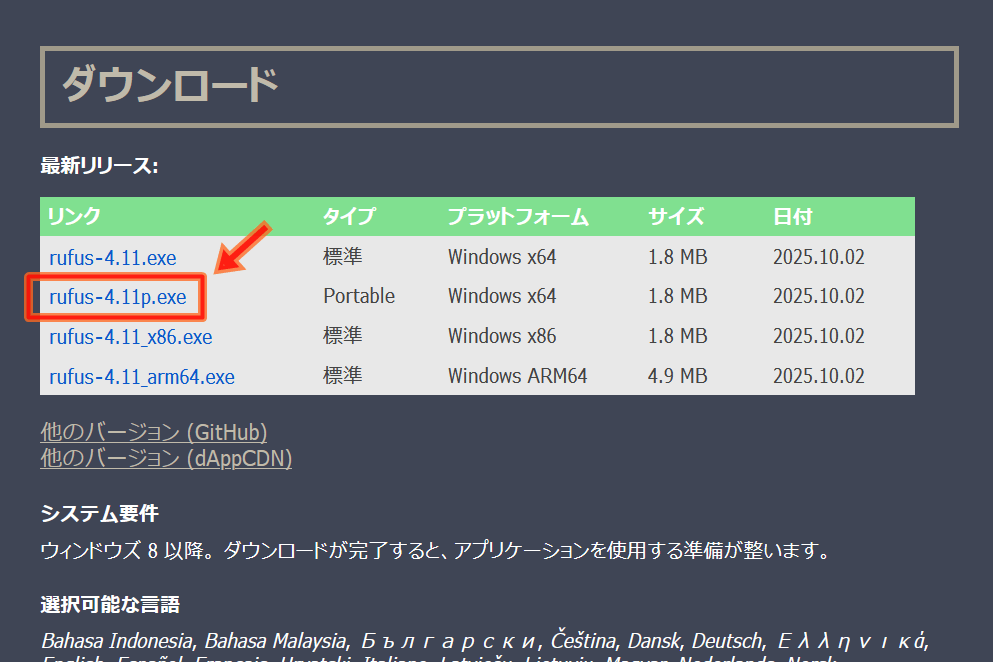Click the ダウンロード section heading
The image size is (993, 662).
(x=169, y=86)
